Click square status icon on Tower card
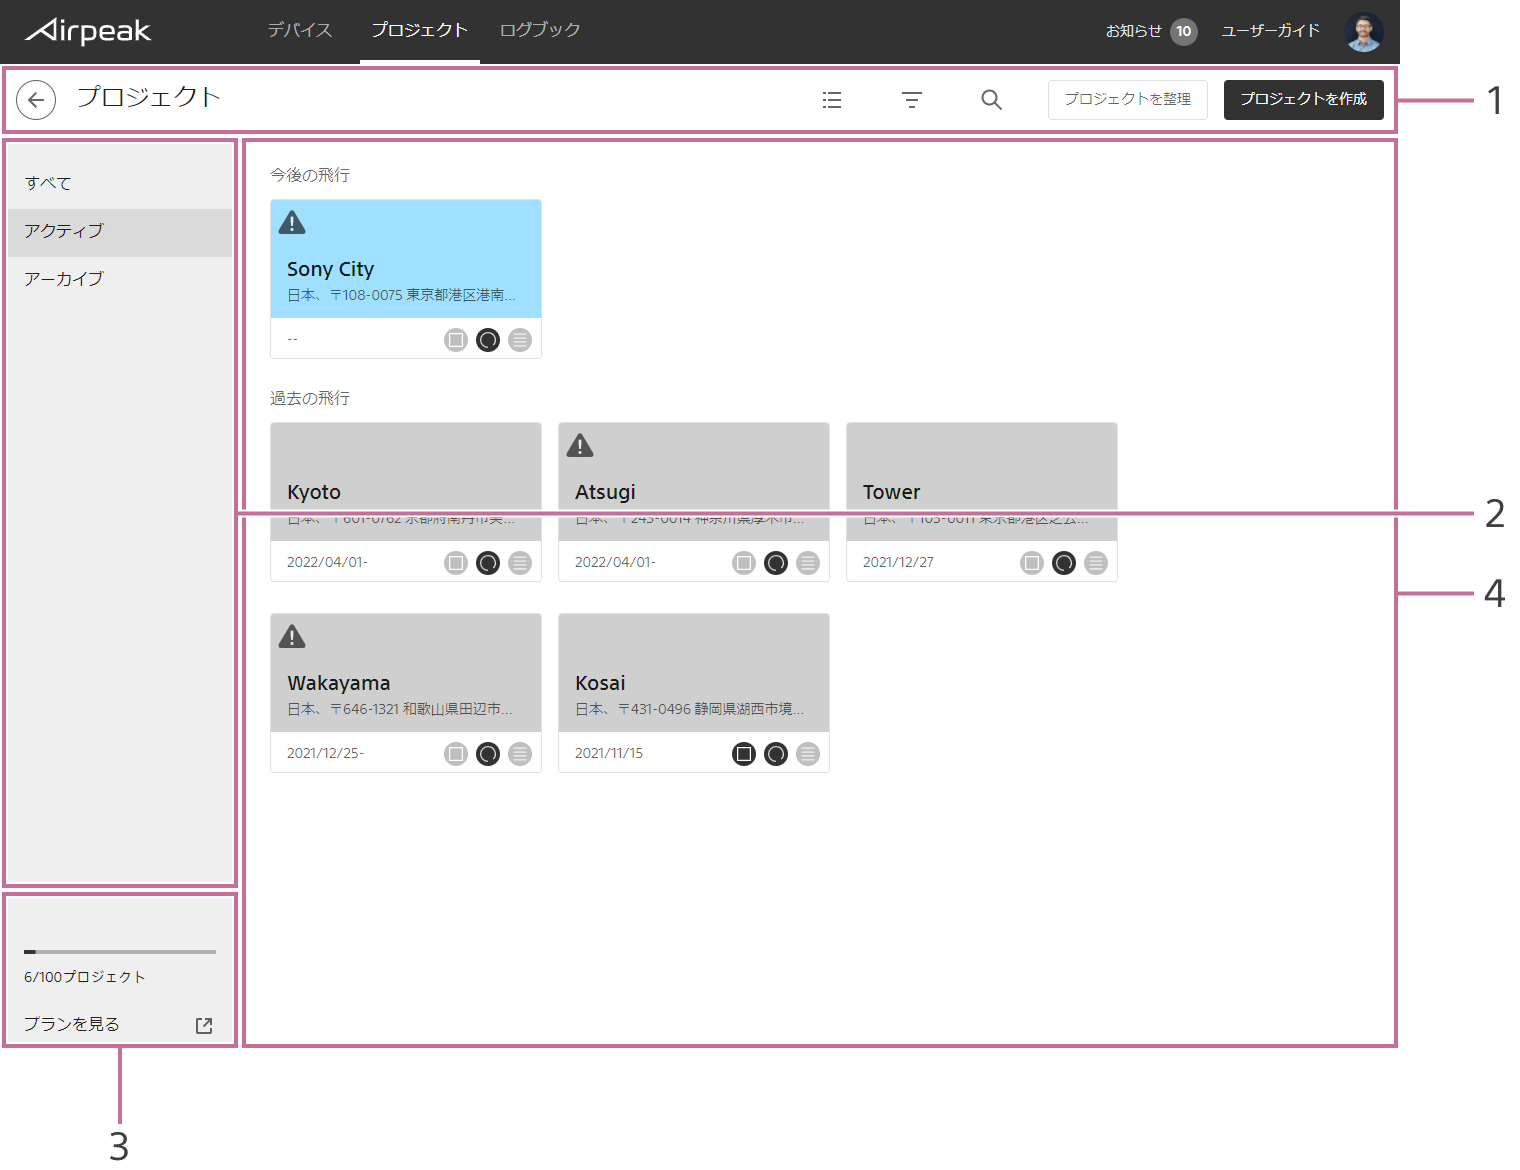This screenshot has height=1170, width=1520. pyautogui.click(x=1032, y=563)
